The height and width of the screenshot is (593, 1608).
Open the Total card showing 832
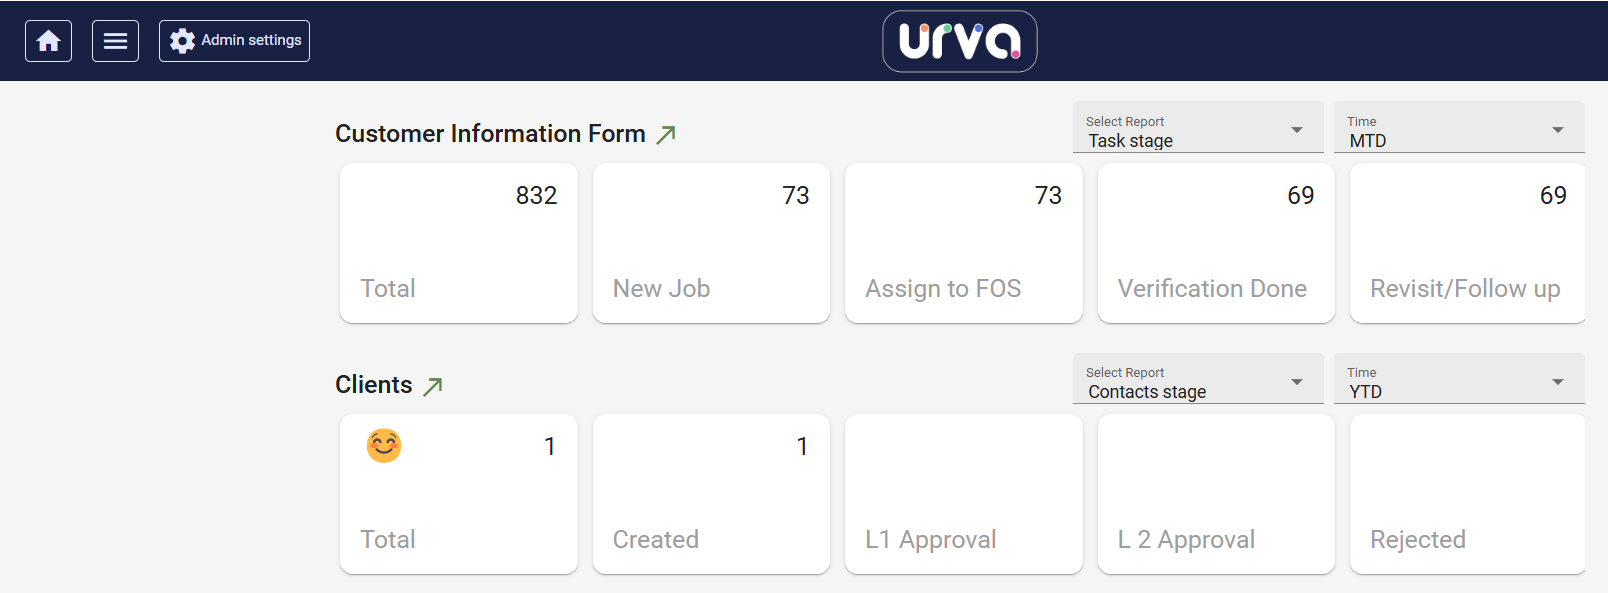coord(458,243)
